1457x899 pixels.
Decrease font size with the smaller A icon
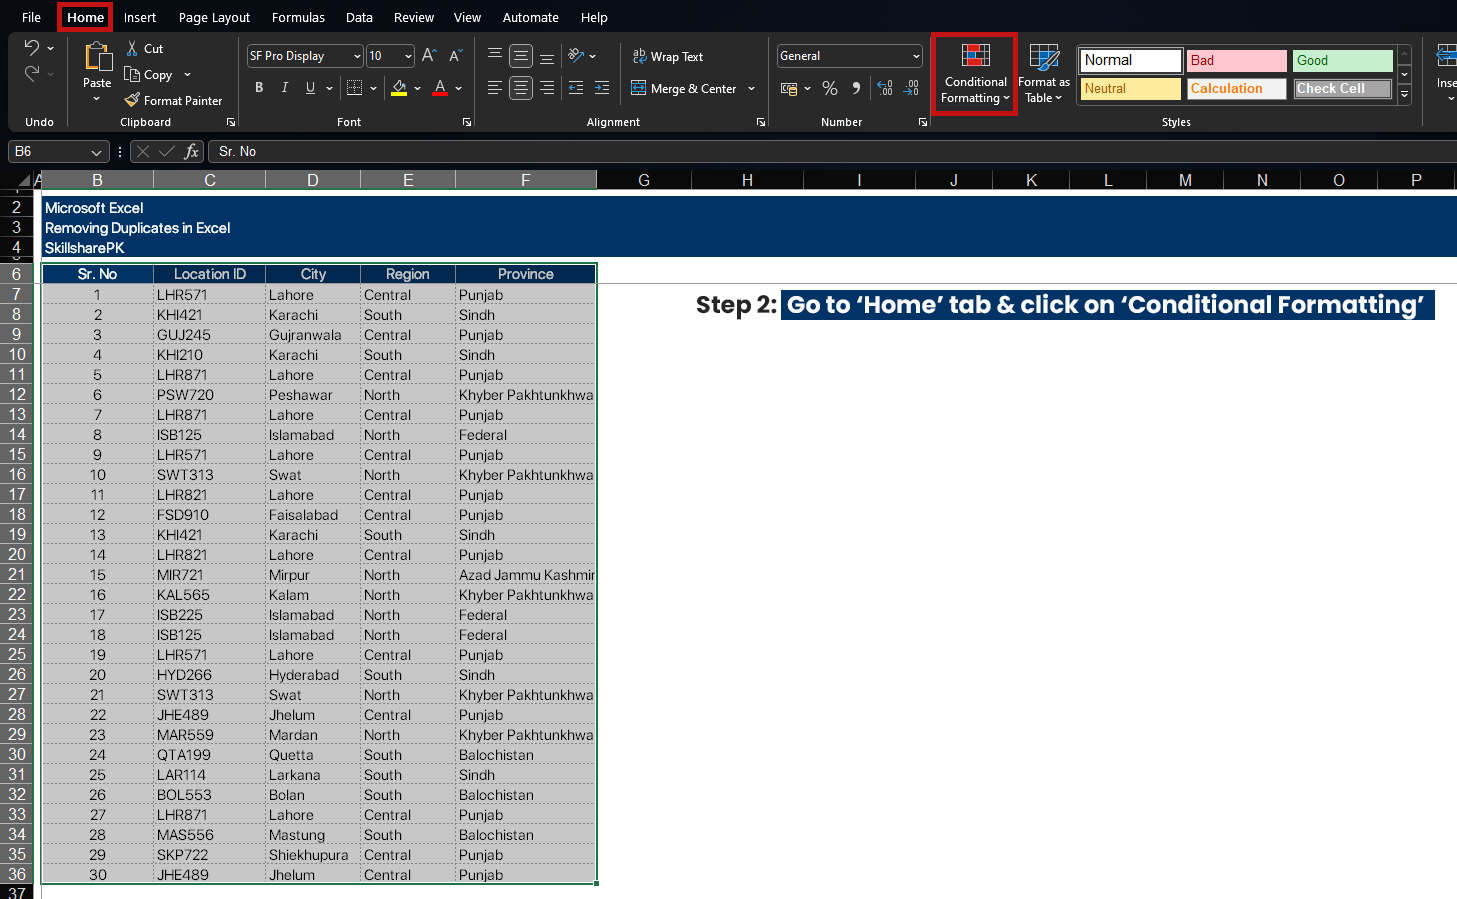tap(455, 56)
